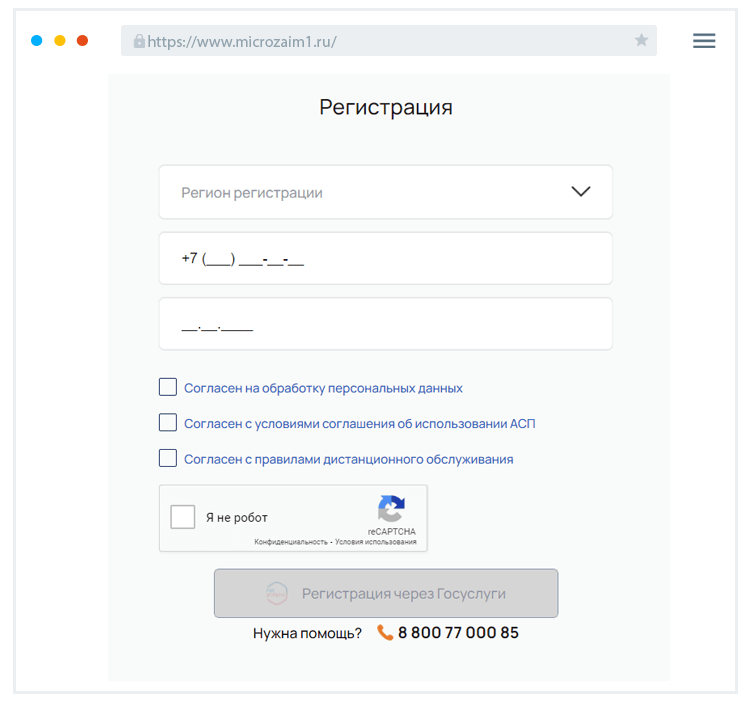Accept the remote service rules checkbox
The width and height of the screenshot is (751, 709).
click(x=168, y=459)
